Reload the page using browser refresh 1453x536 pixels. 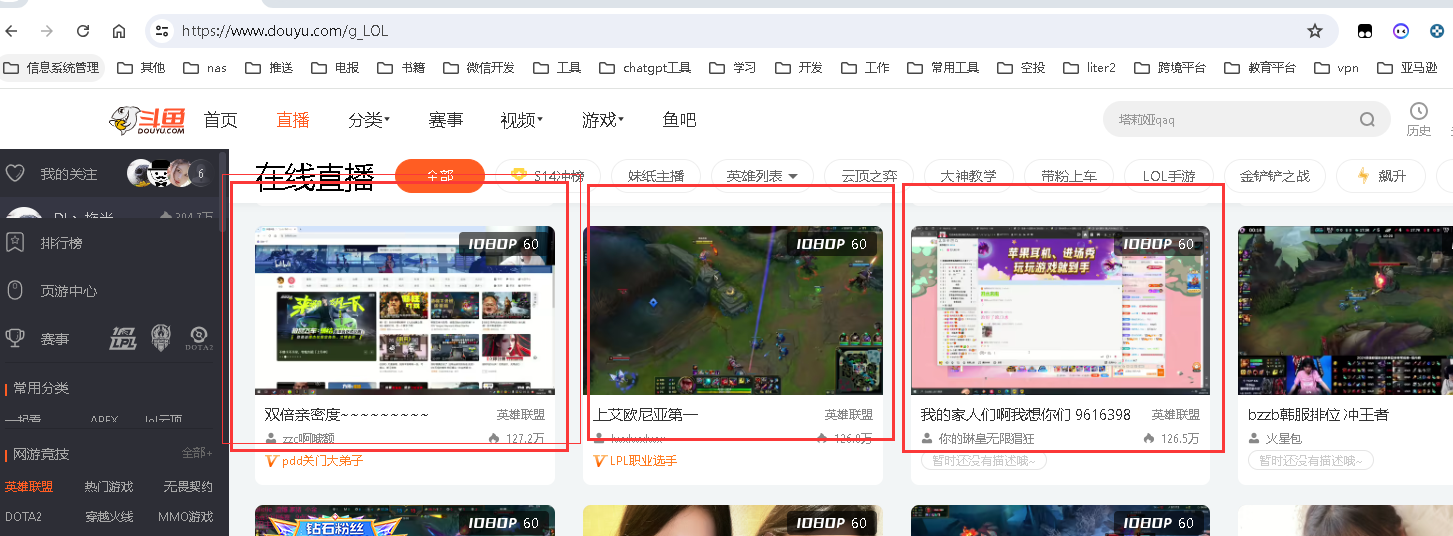click(83, 31)
